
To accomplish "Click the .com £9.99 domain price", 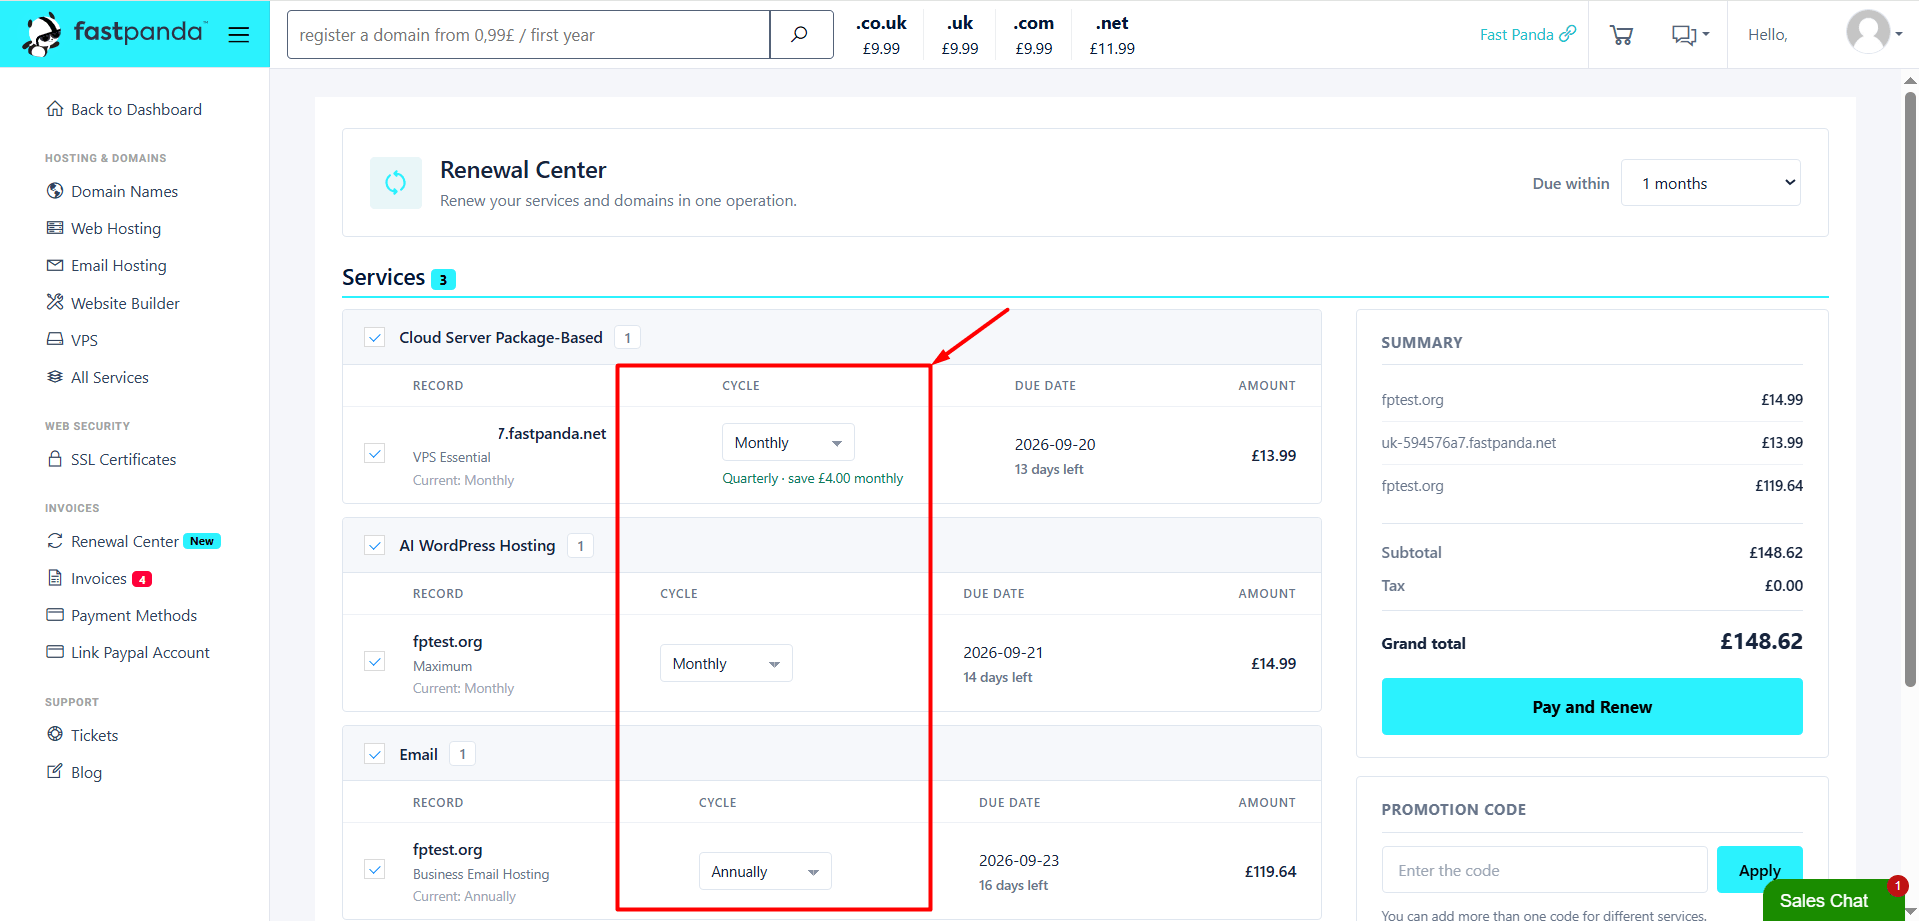I will pos(1034,35).
